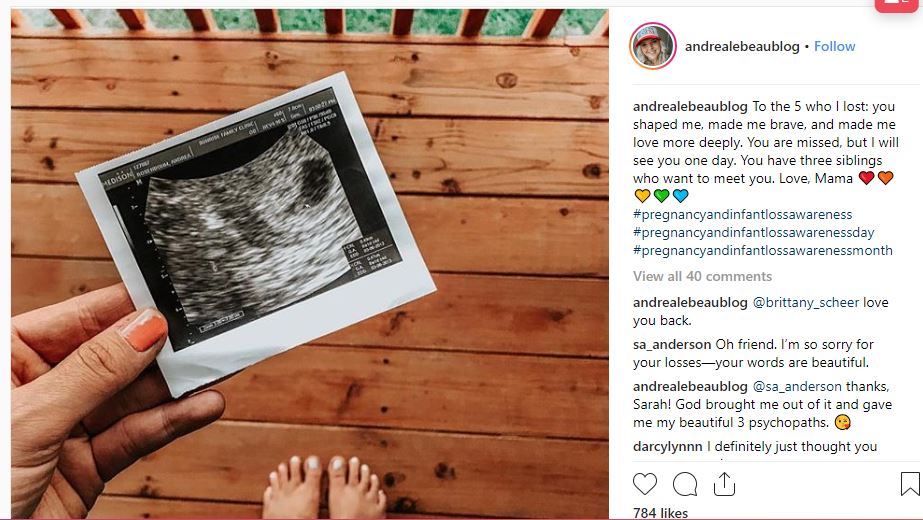923x520 pixels.
Task: Click the red button at top right corner
Action: pyautogui.click(x=896, y=5)
